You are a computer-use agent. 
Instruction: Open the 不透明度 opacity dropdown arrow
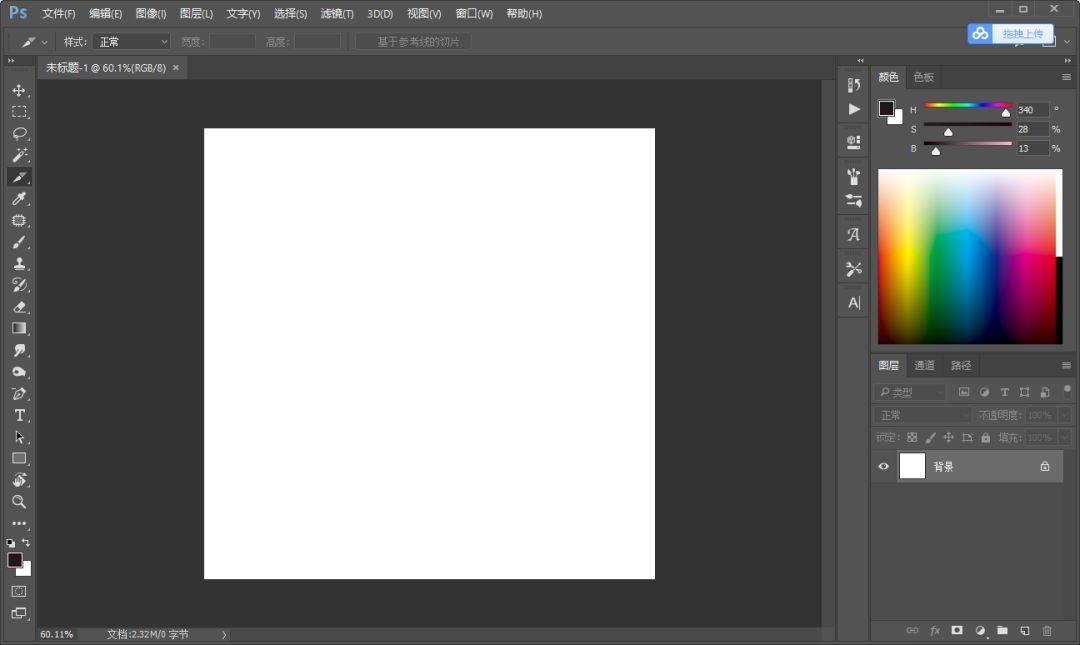click(x=1065, y=415)
